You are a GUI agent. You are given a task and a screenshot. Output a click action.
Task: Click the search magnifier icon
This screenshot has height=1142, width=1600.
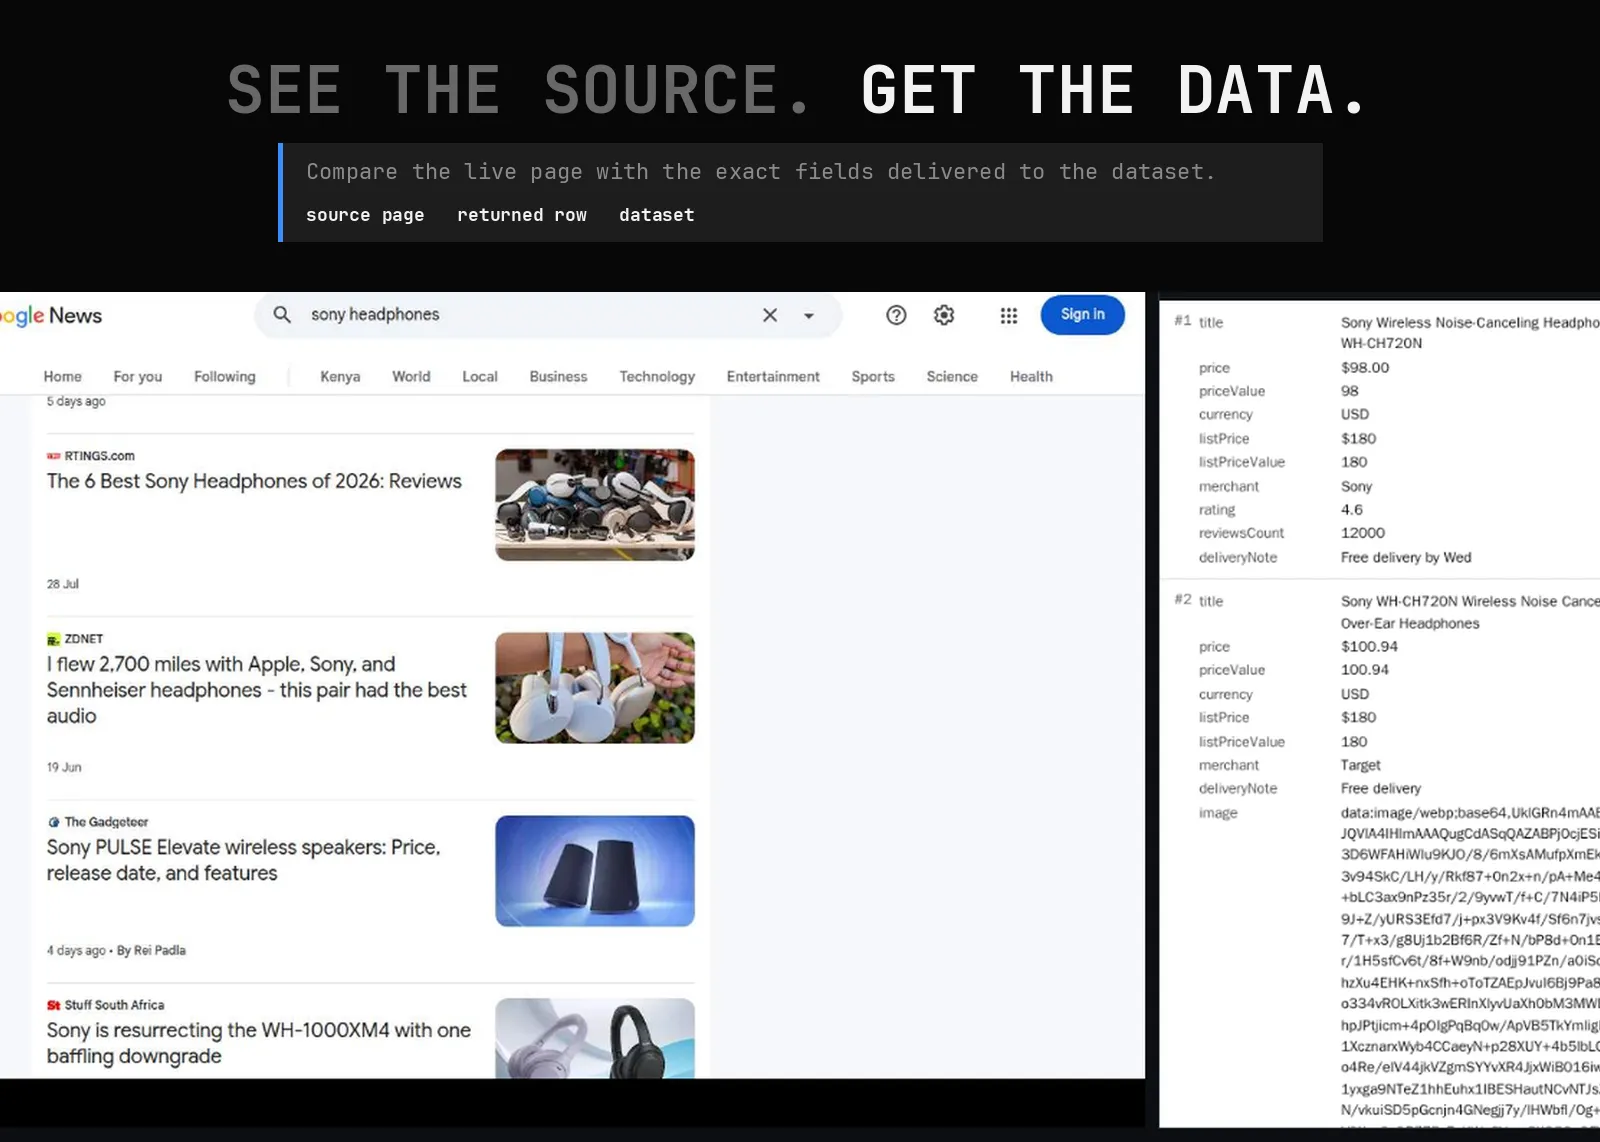coord(282,315)
